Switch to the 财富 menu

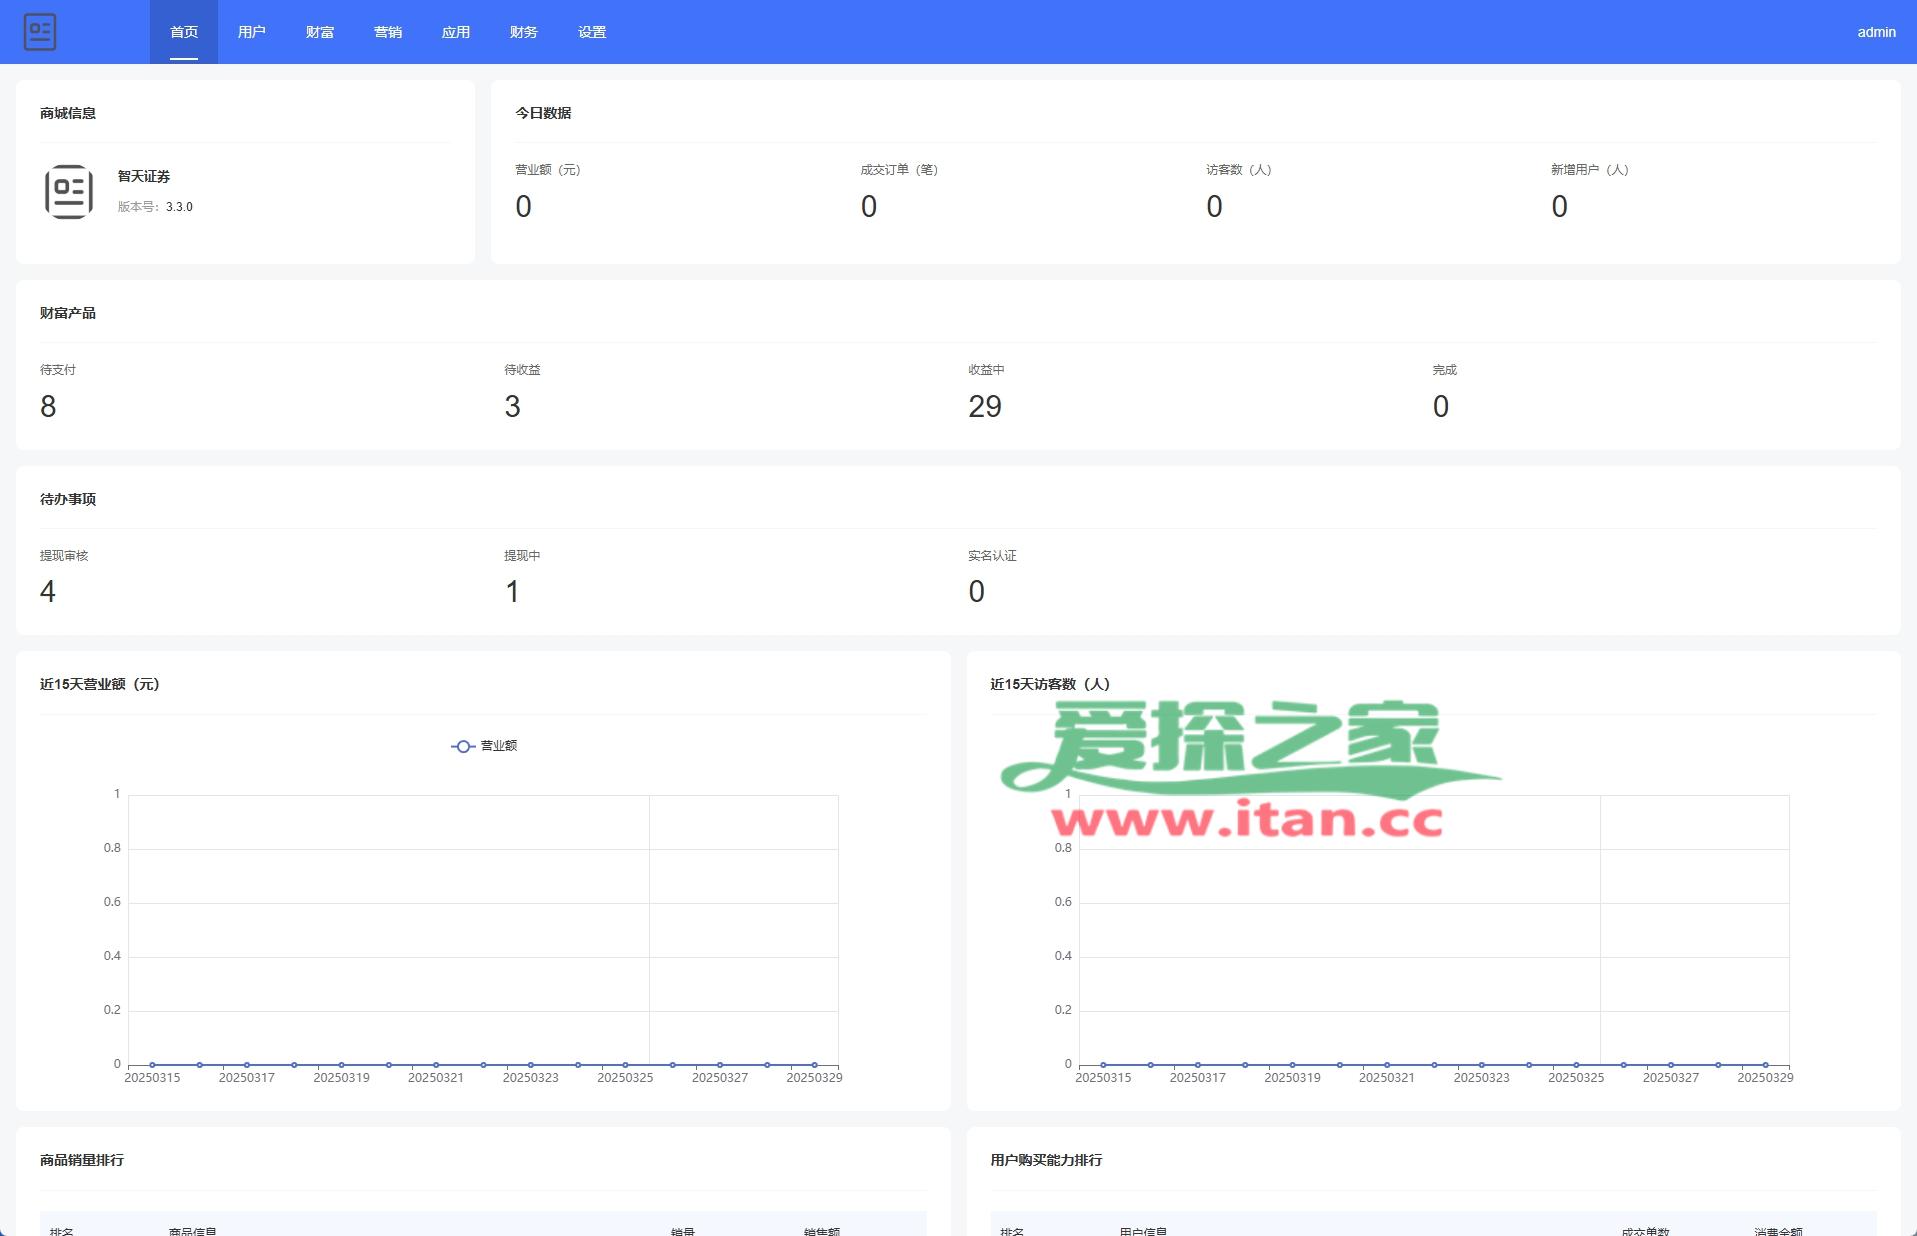pos(320,32)
